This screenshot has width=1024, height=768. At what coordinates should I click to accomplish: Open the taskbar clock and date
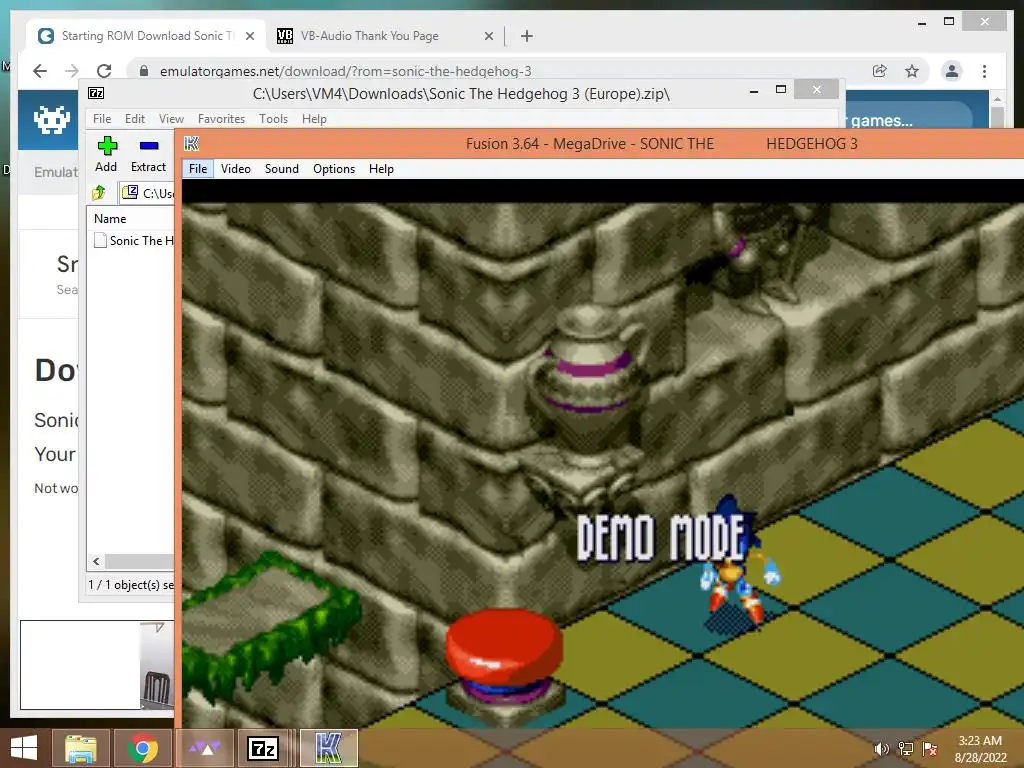980,749
